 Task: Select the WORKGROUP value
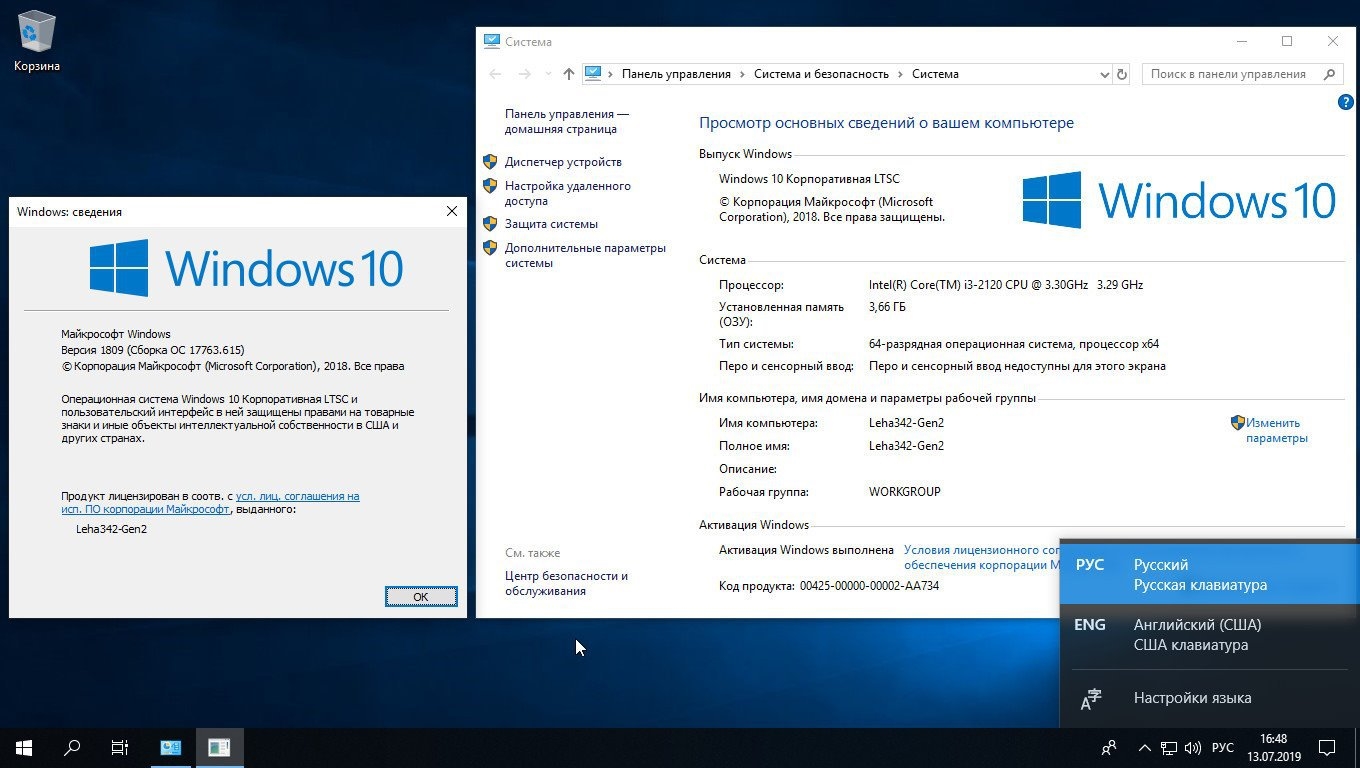(905, 492)
